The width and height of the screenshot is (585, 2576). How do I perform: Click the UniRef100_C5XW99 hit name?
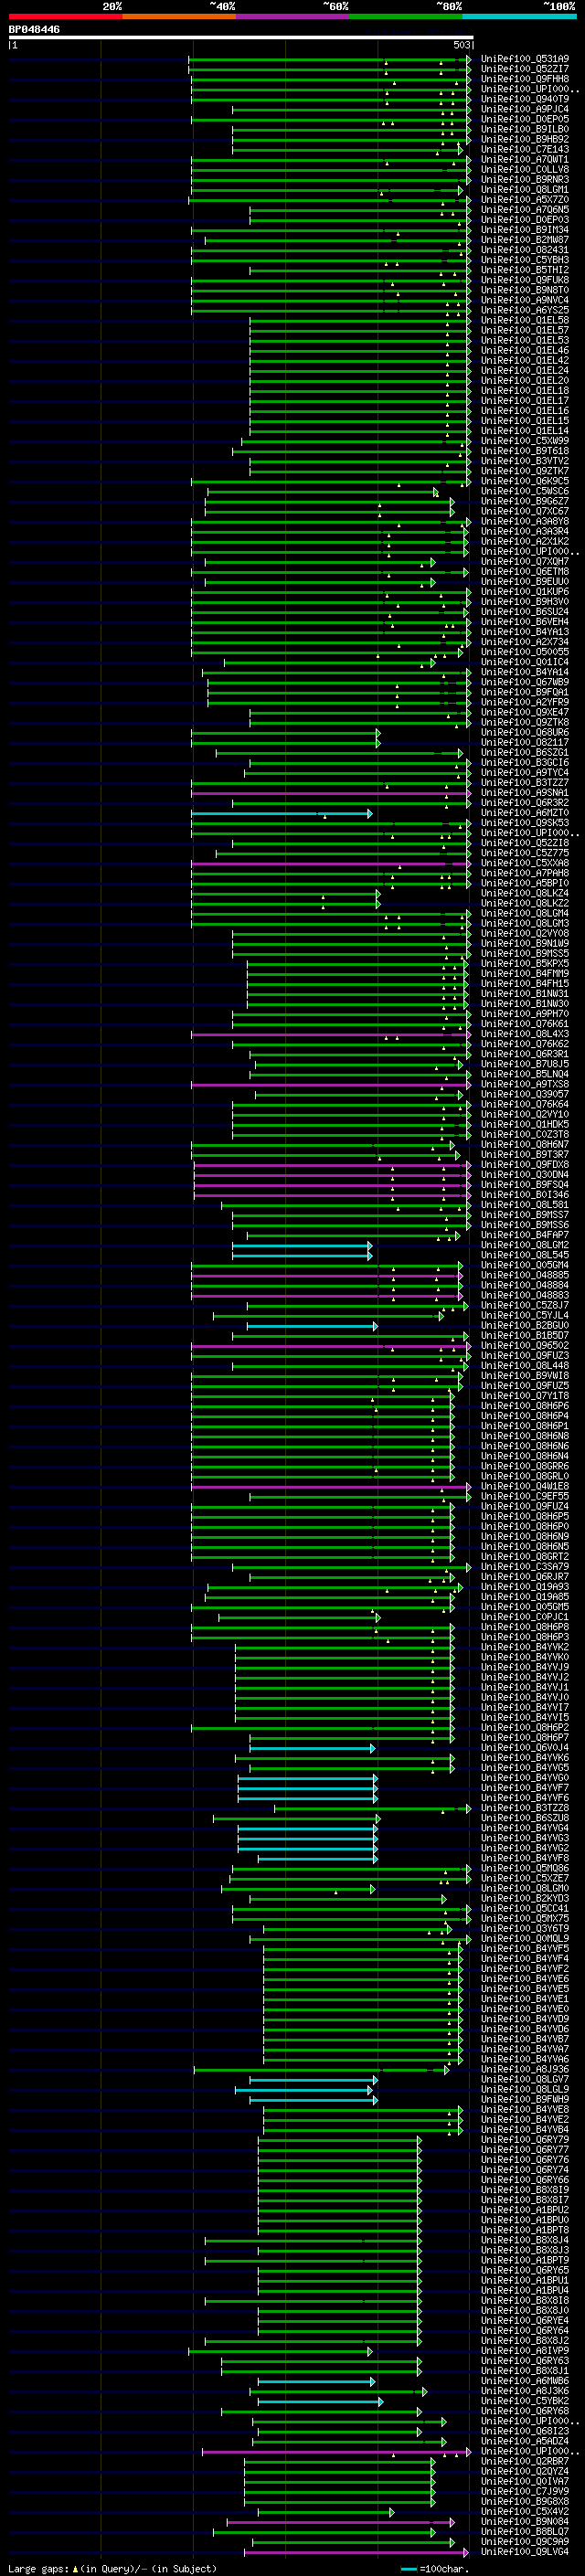525,441
